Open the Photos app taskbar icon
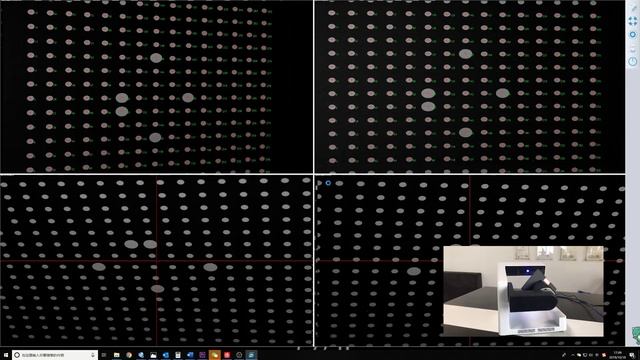This screenshot has width=640, height=360. pyautogui.click(x=153, y=355)
